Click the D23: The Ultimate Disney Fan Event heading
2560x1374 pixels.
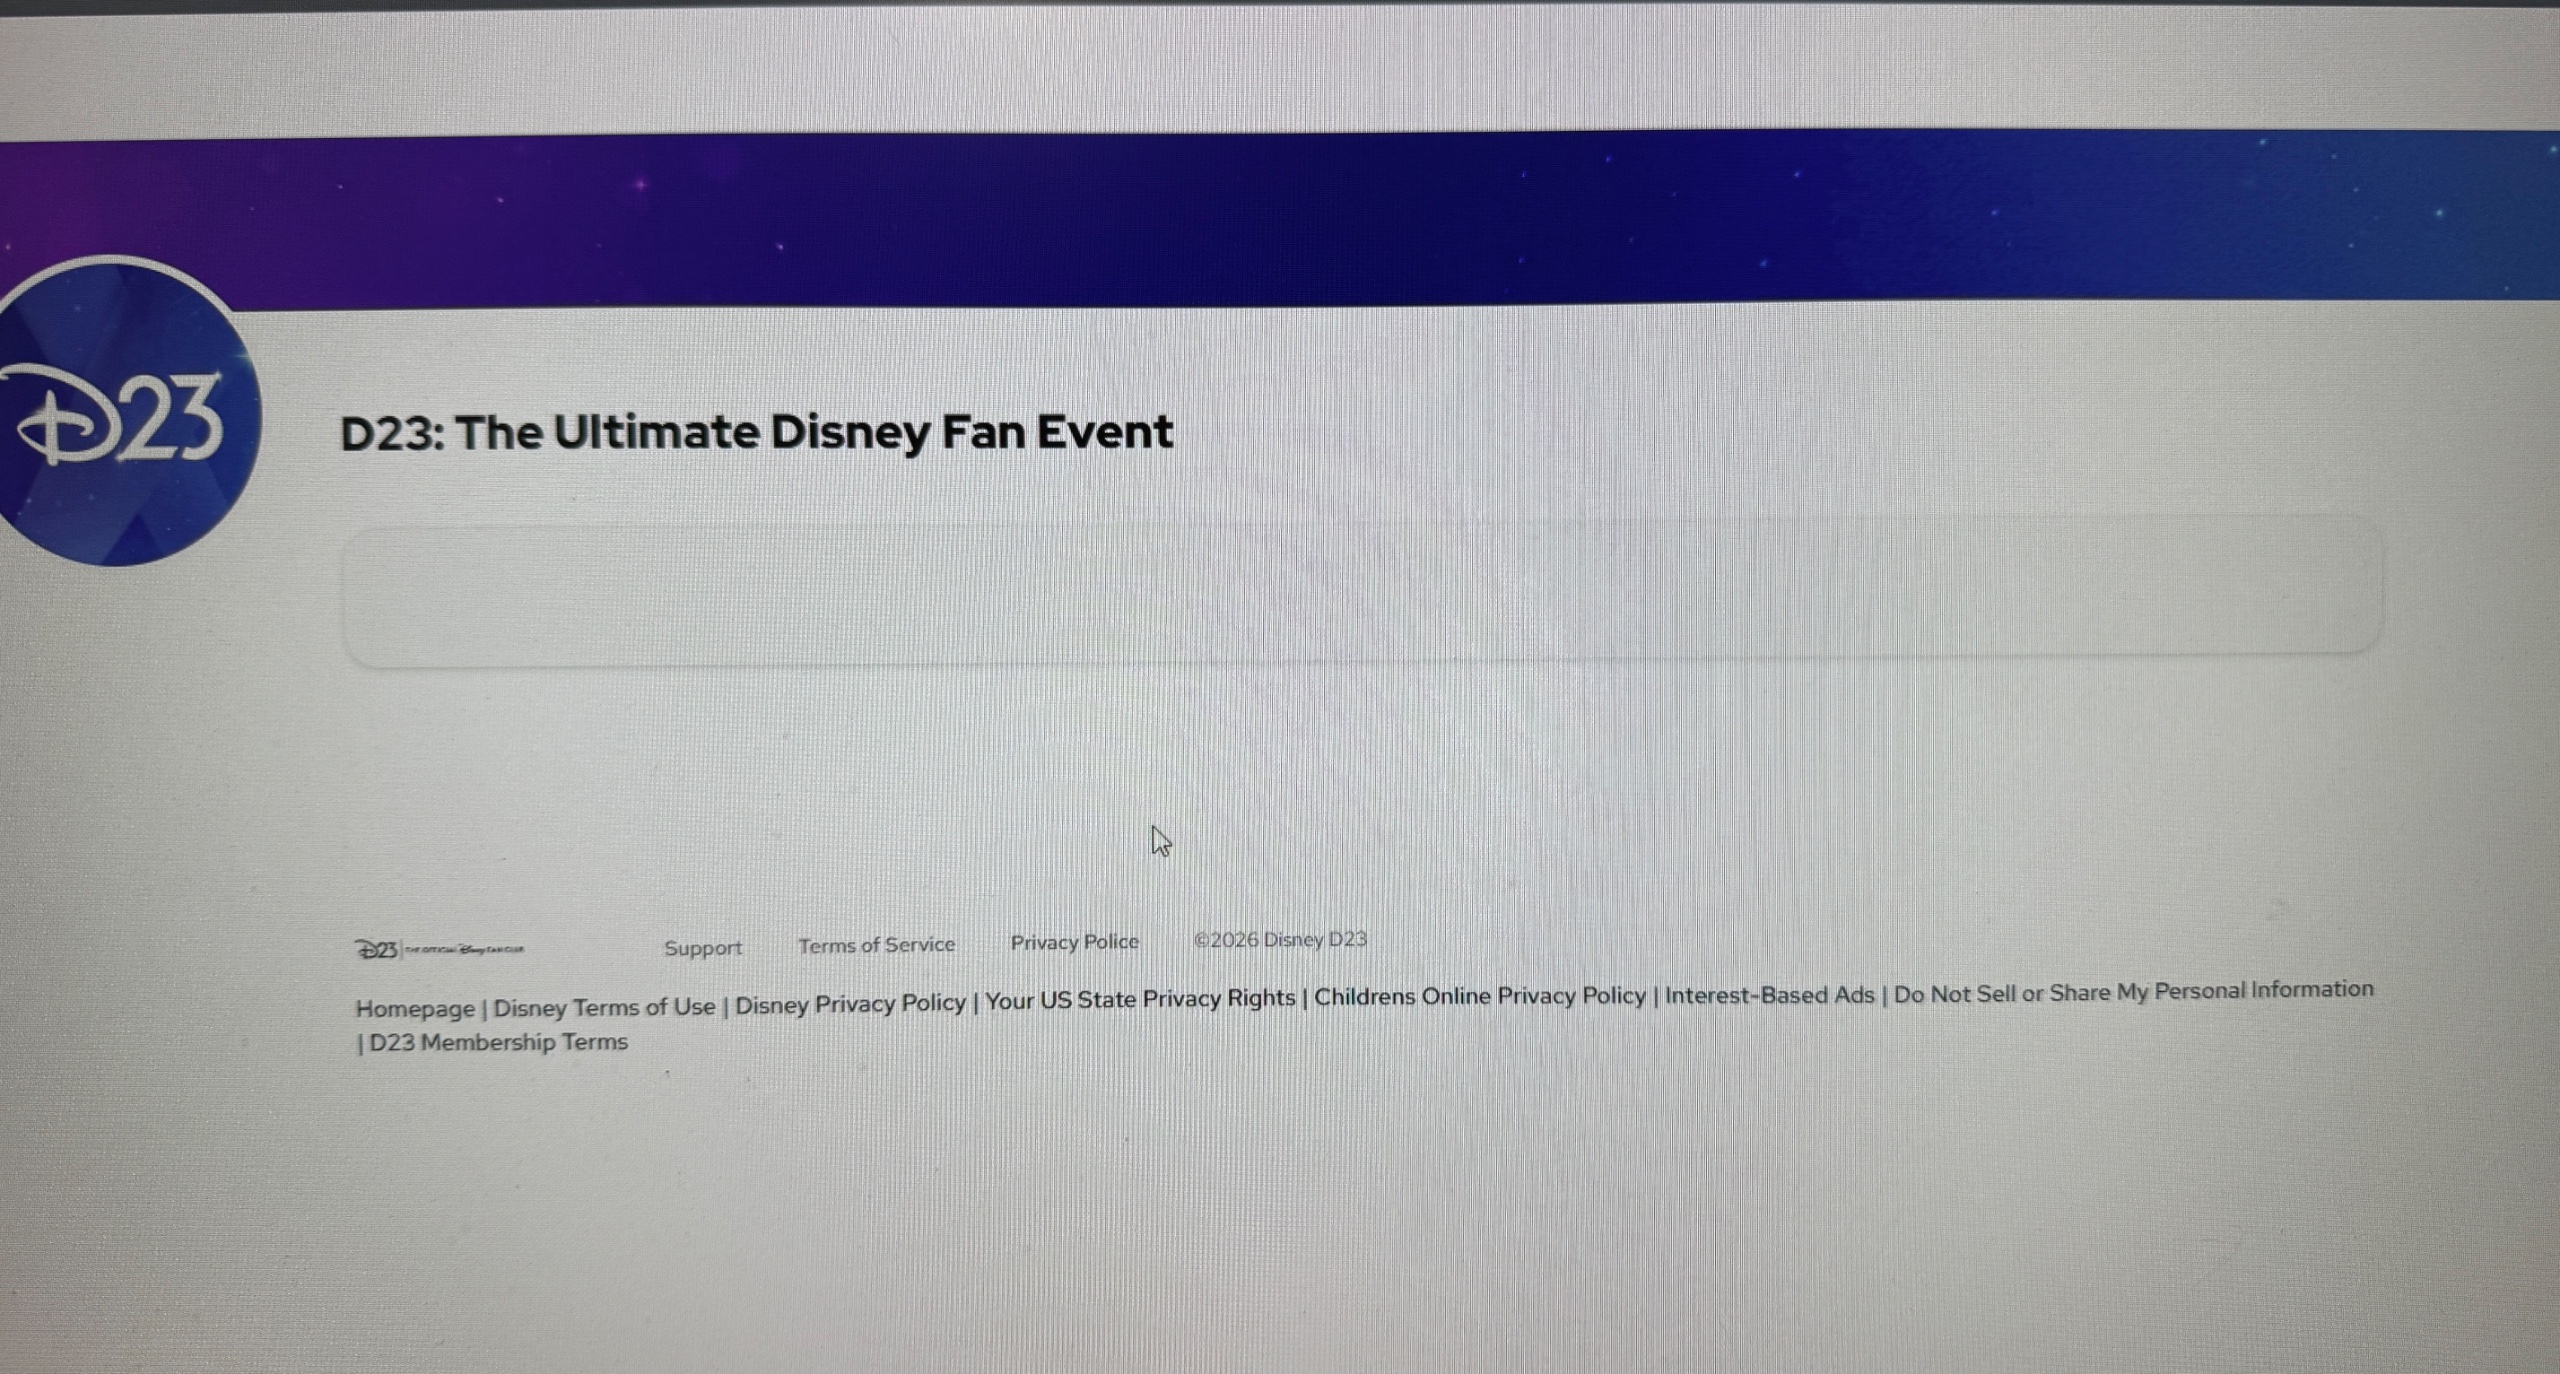pyautogui.click(x=756, y=433)
